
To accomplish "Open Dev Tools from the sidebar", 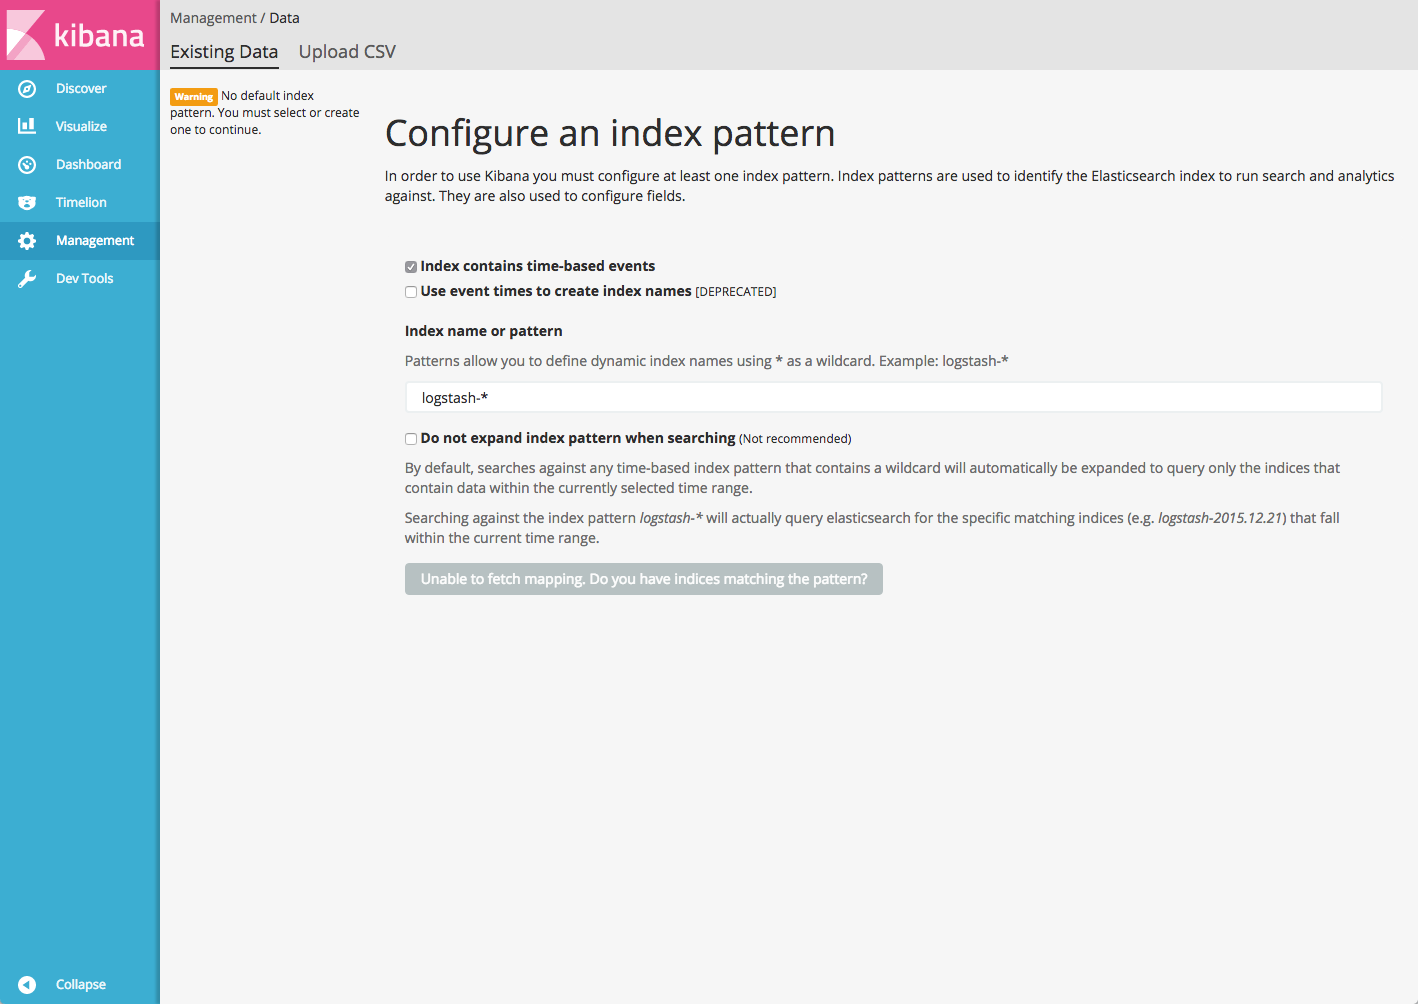I will click(x=85, y=279).
